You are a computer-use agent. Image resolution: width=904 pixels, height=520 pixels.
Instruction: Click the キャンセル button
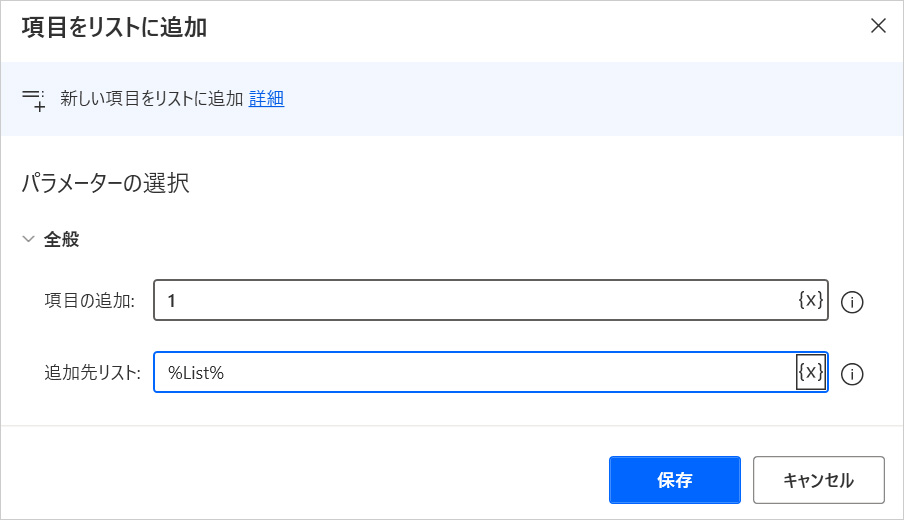coord(818,480)
